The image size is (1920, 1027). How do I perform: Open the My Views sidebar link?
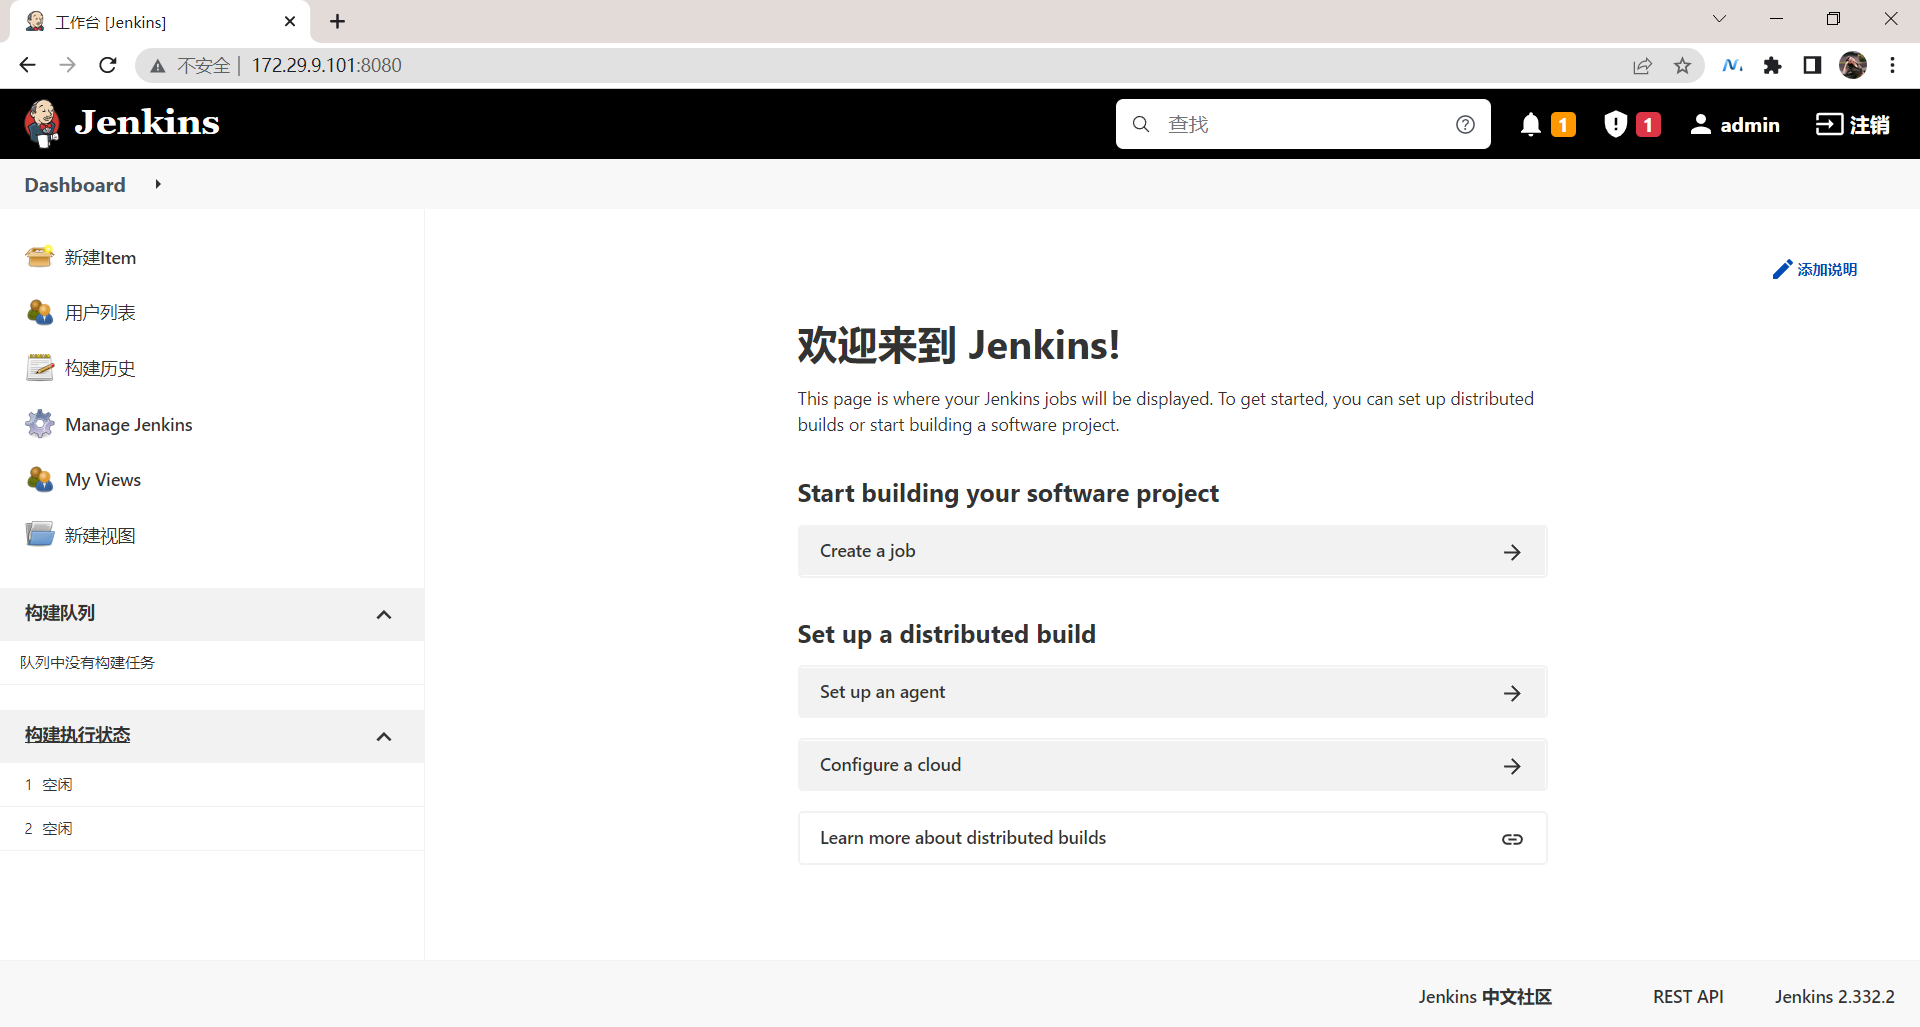click(x=103, y=479)
